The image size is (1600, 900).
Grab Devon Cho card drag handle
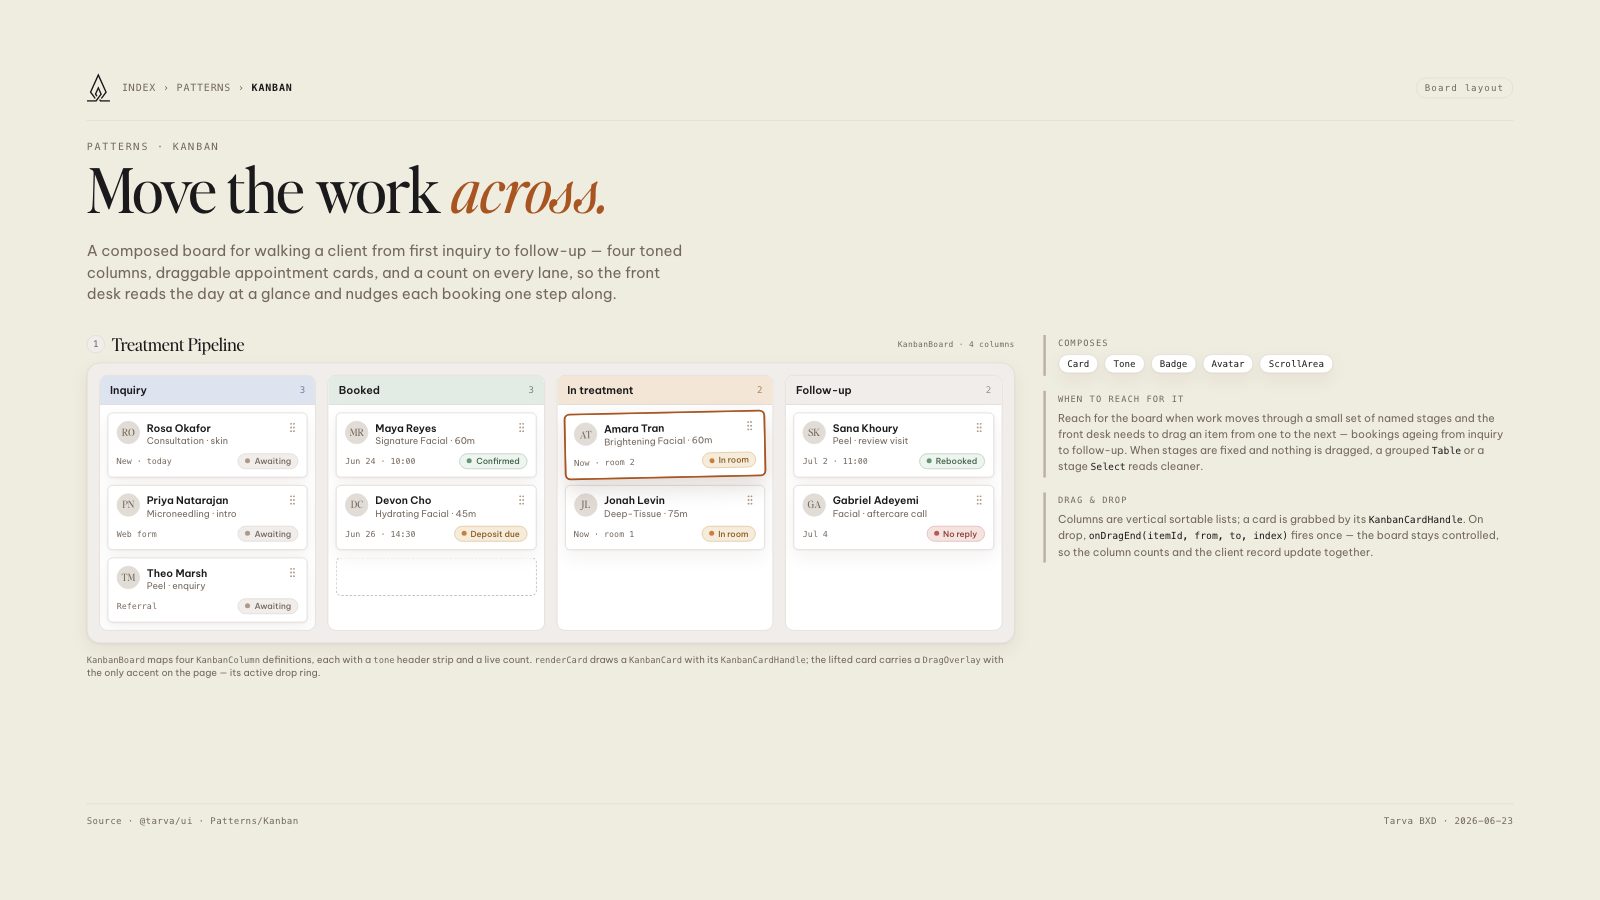coord(521,500)
